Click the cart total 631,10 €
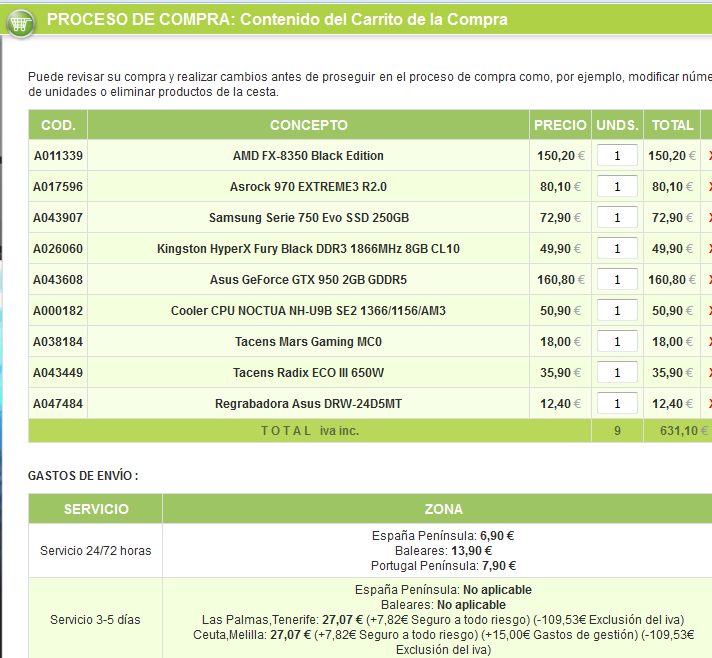Screen dimensions: 712x658 pos(683,430)
